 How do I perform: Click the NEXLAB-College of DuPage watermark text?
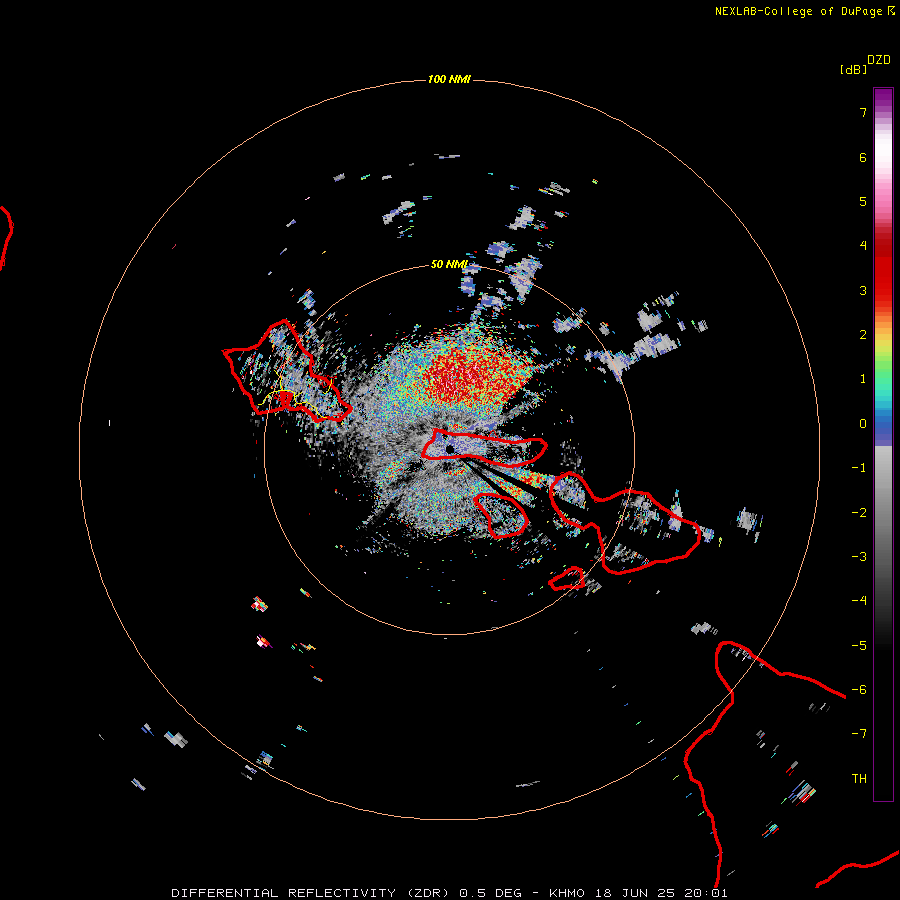tap(804, 11)
